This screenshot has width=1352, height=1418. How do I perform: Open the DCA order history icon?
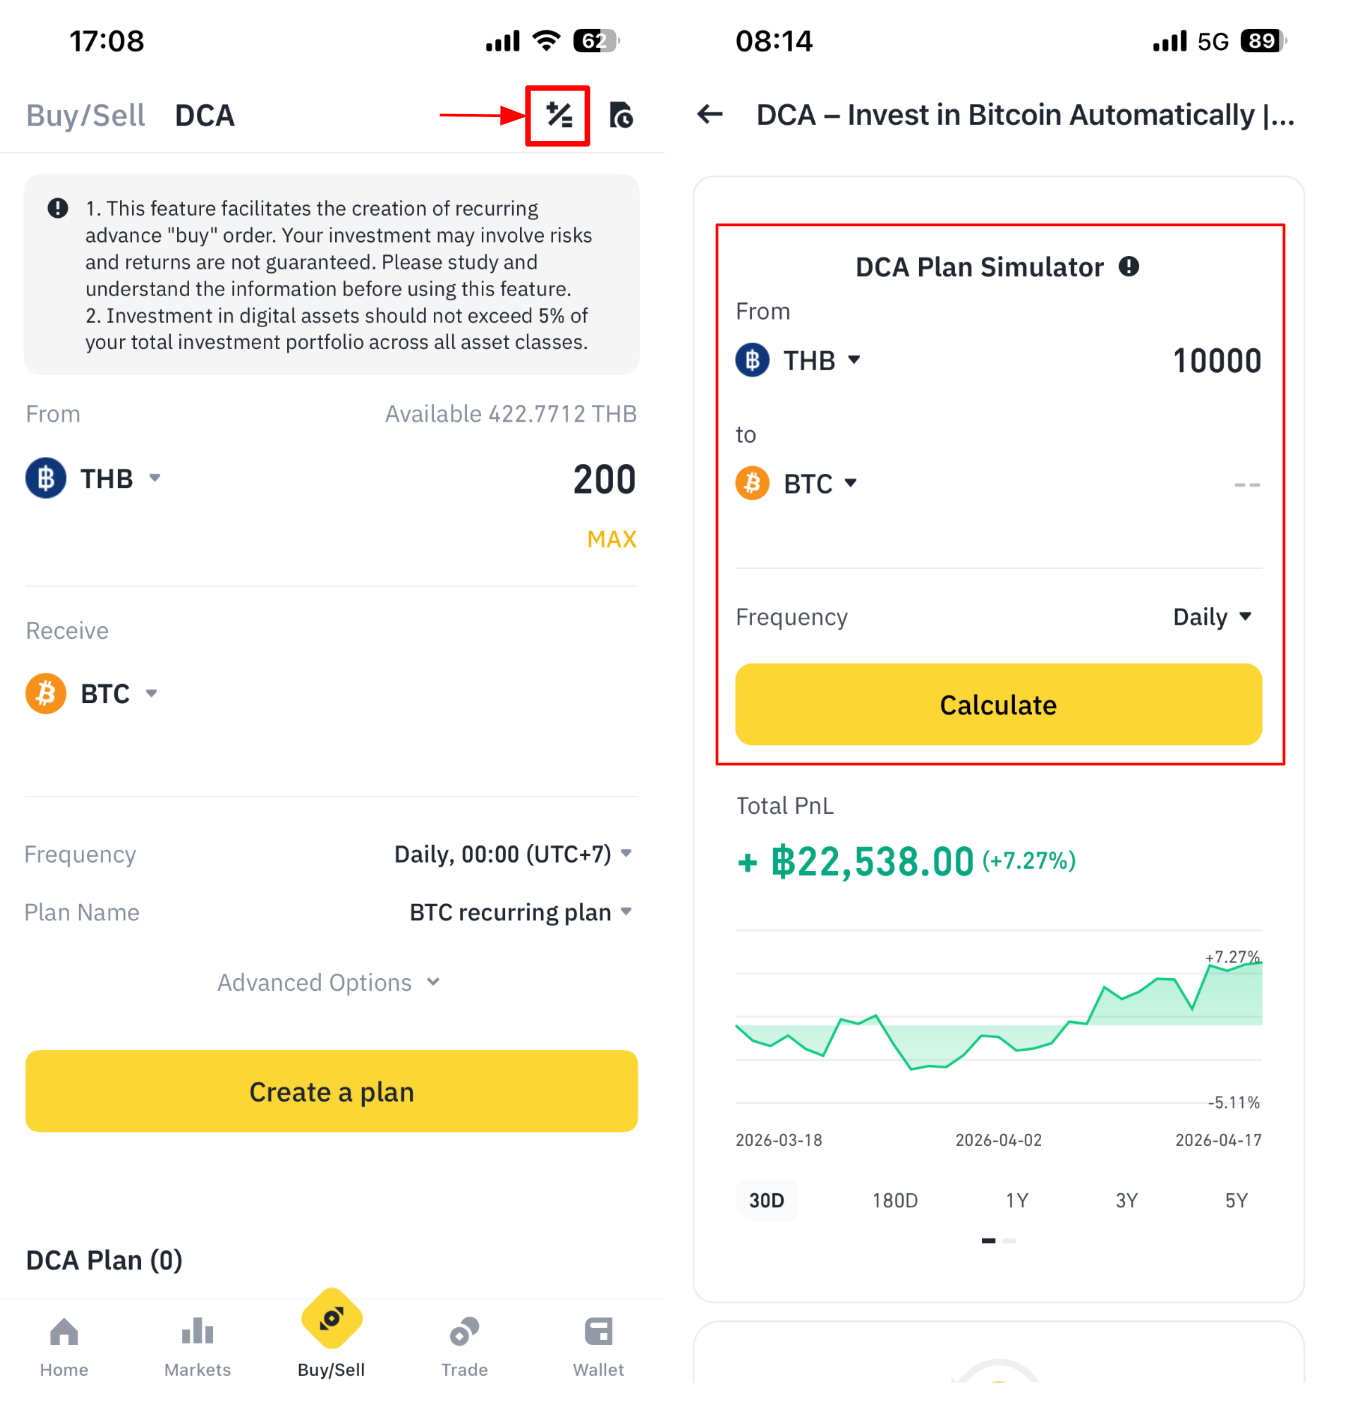coord(621,116)
